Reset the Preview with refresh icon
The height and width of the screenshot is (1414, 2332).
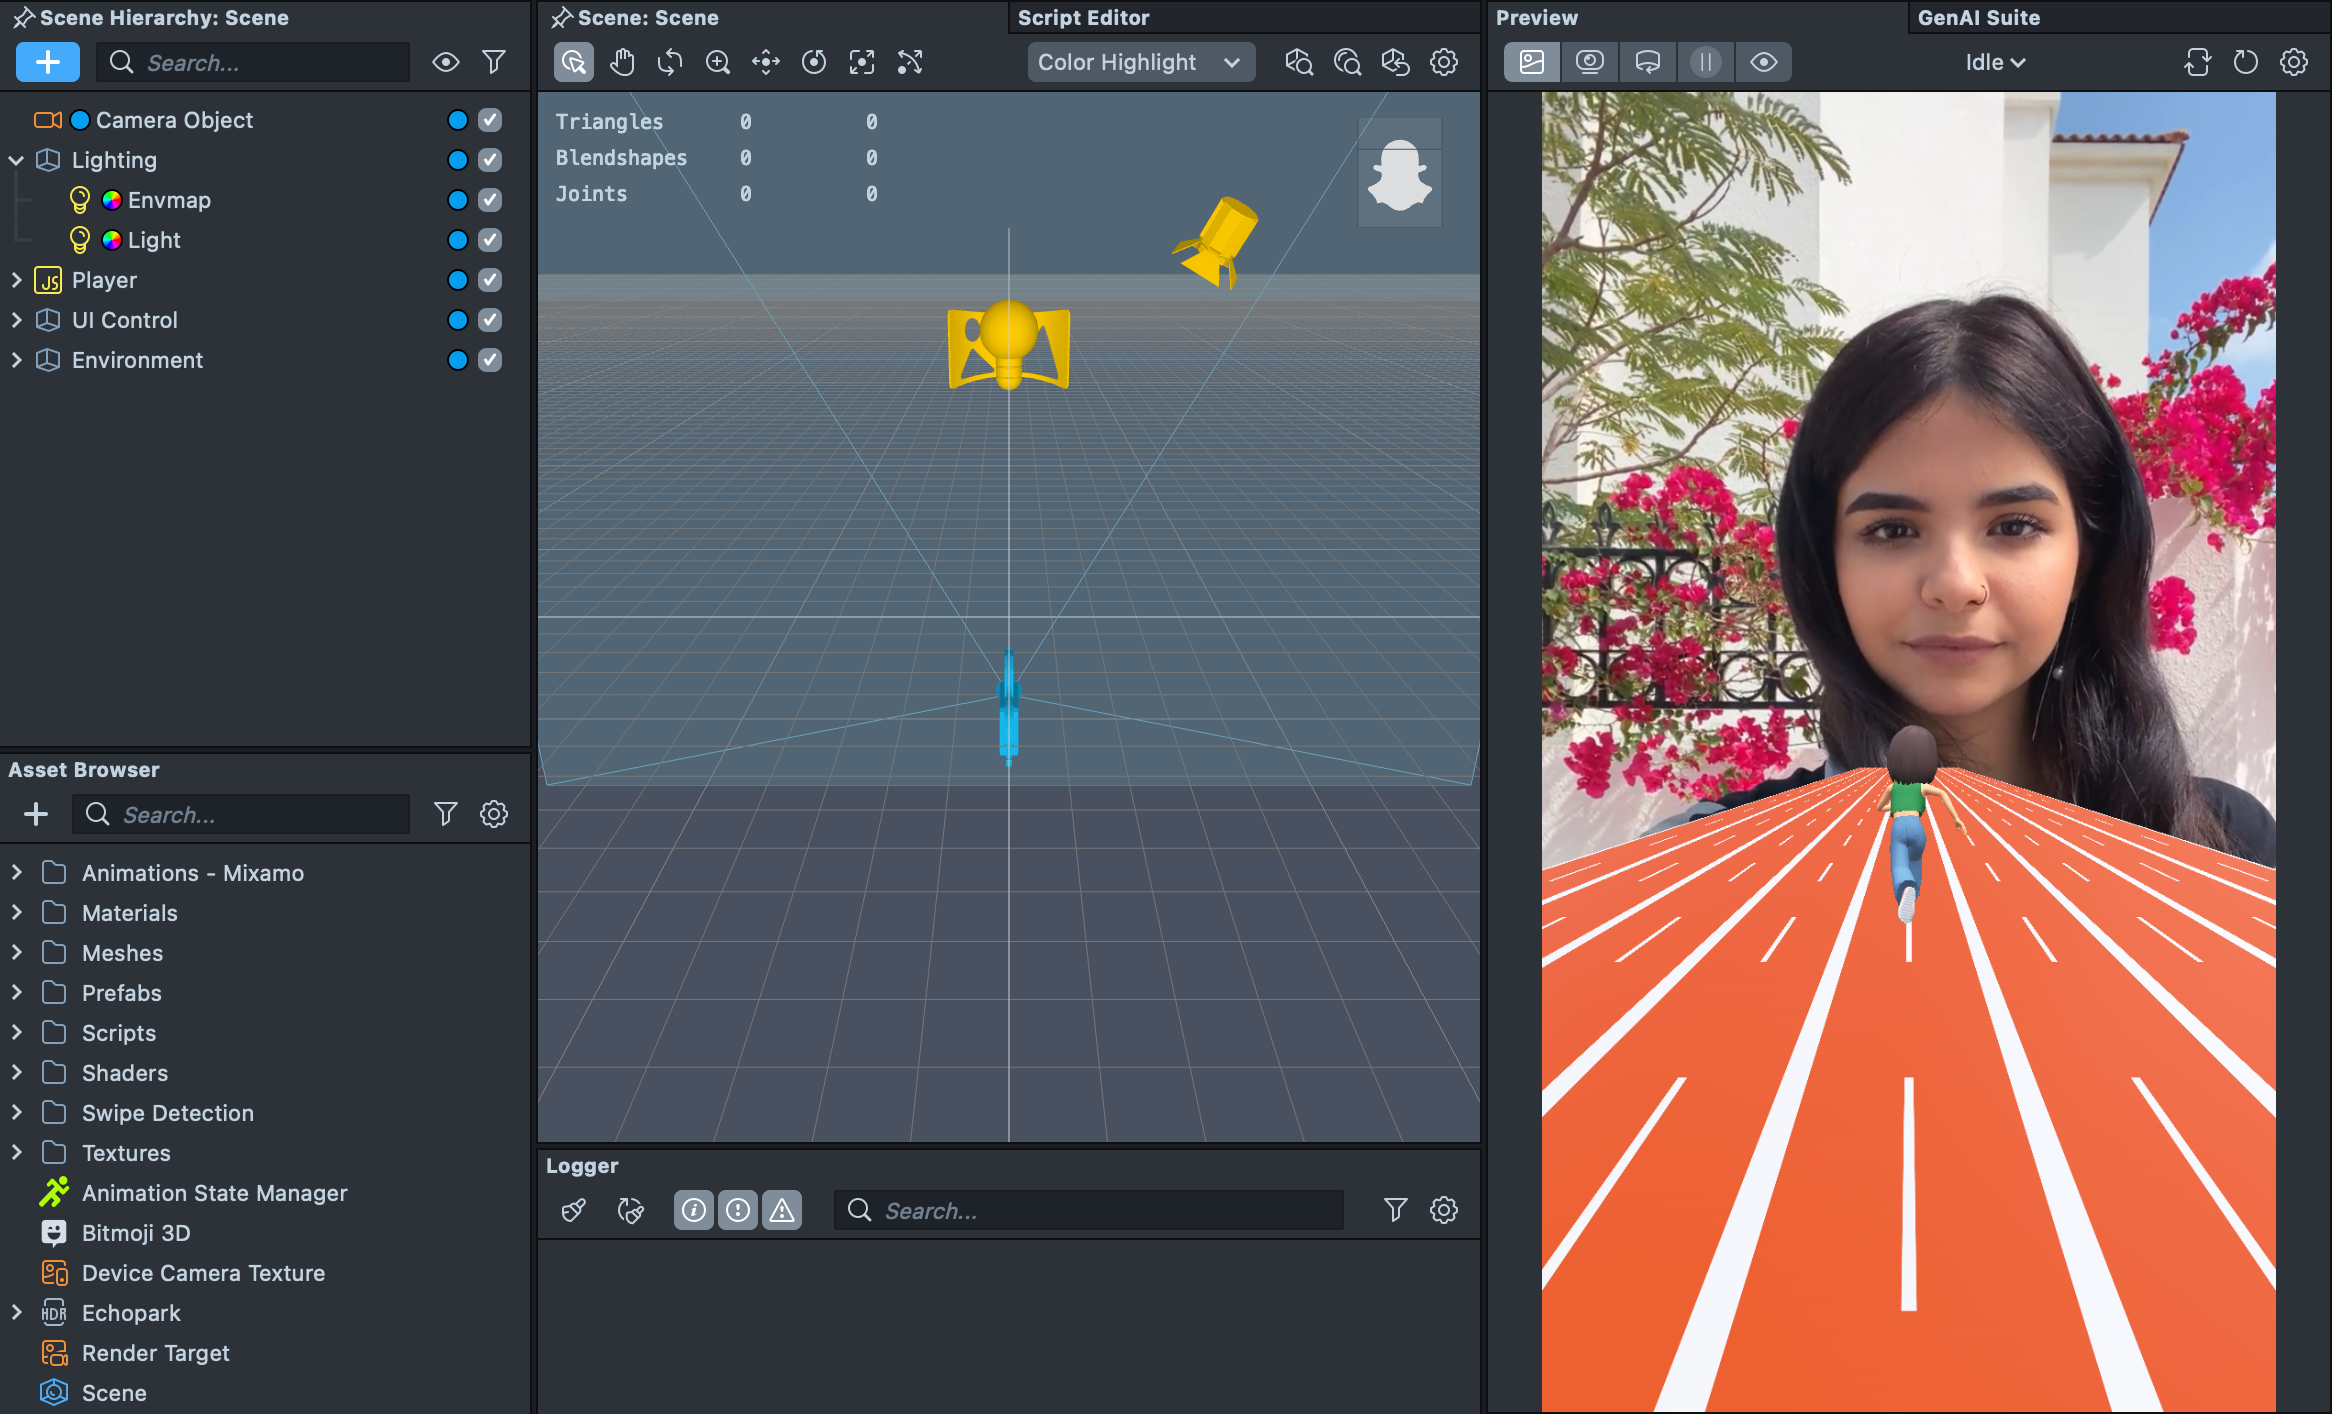pos(2246,62)
